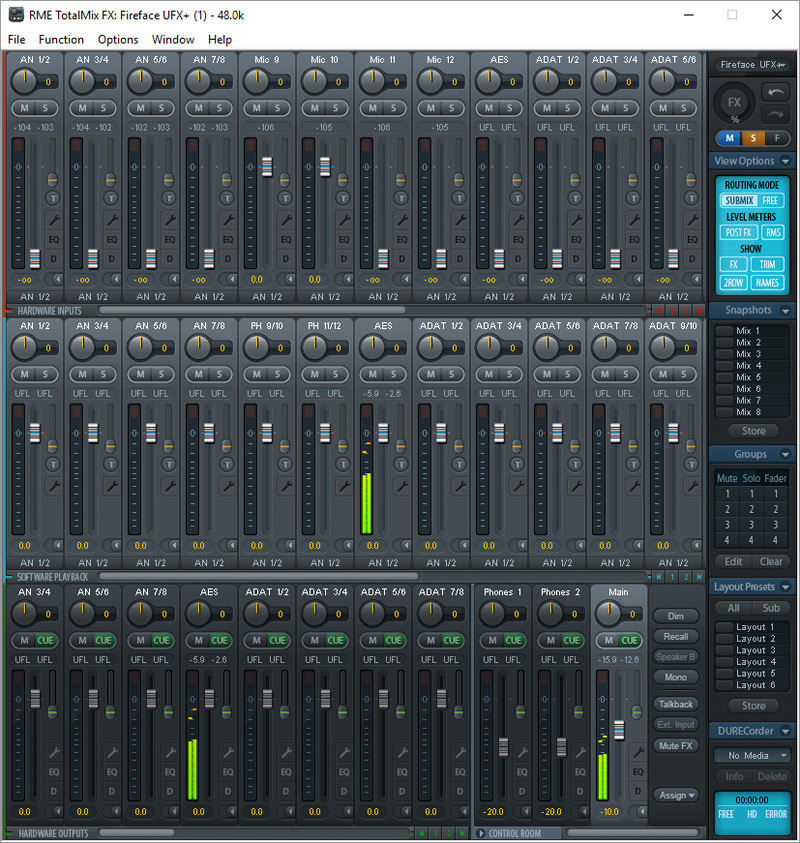Image resolution: width=800 pixels, height=843 pixels.
Task: Toggle CUE on the Phones 2 output
Action: click(x=571, y=640)
